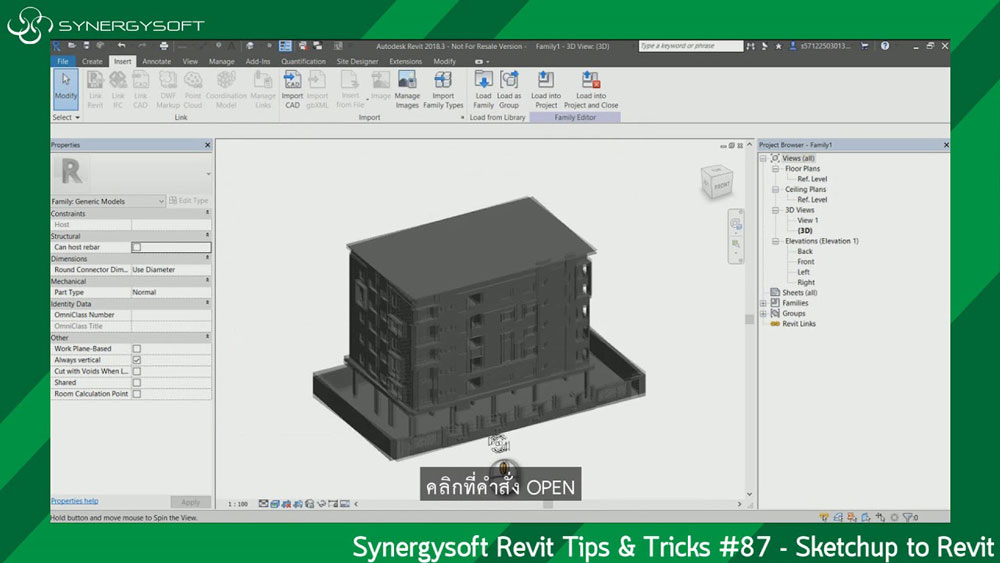Collapse the Elevations (Elevation 1) node
Image resolution: width=1000 pixels, height=563 pixels.
click(776, 241)
